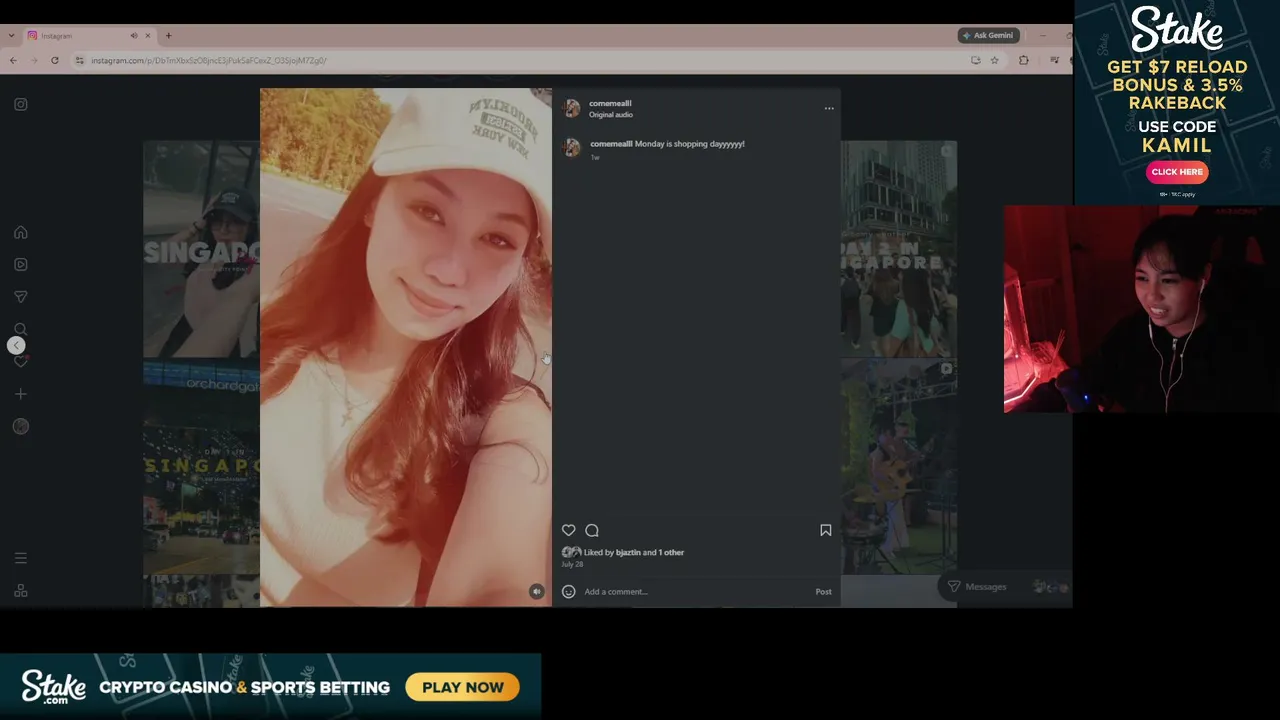Create a new post with plus icon
Screen dimensions: 1280x720
pyautogui.click(x=21, y=394)
